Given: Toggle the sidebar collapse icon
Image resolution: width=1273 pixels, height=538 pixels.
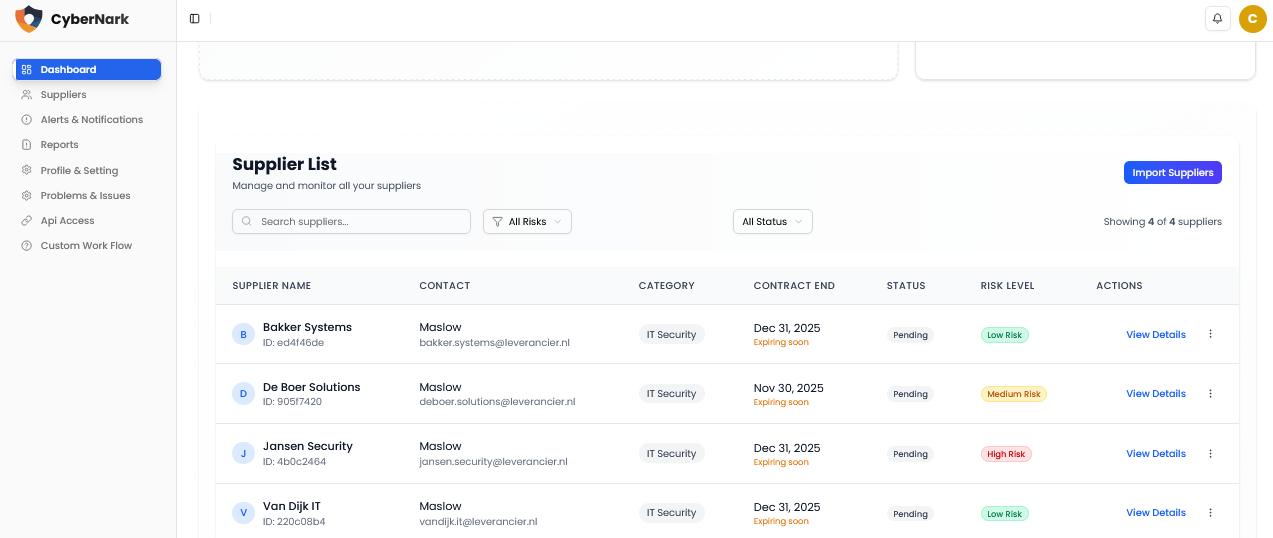Looking at the screenshot, I should click(194, 19).
